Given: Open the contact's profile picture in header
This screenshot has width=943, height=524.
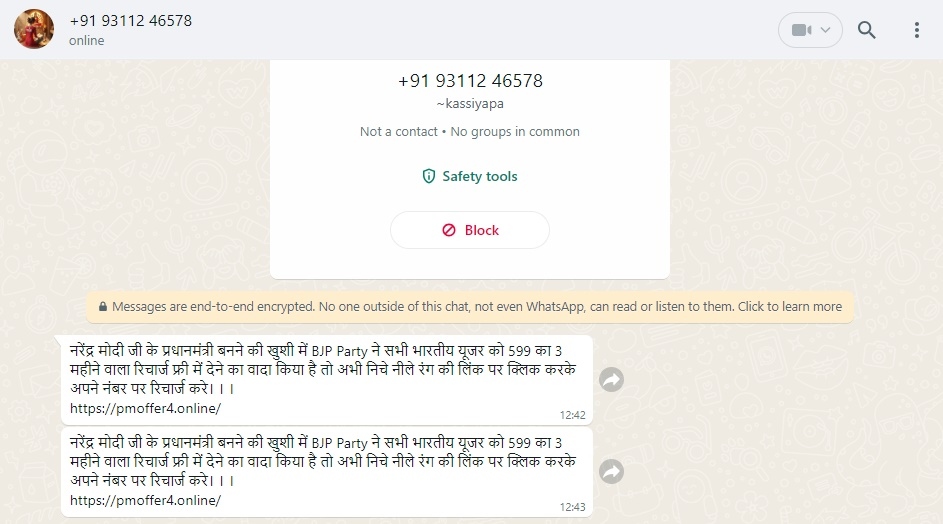Looking at the screenshot, I should (34, 29).
